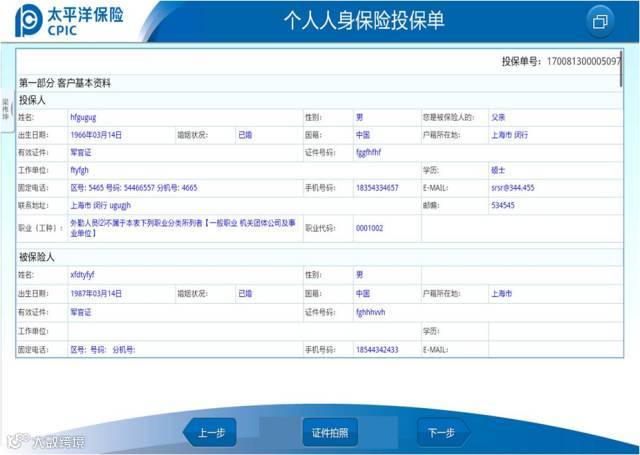Click occupation code 0001002
This screenshot has height=455, width=640.
tap(369, 228)
